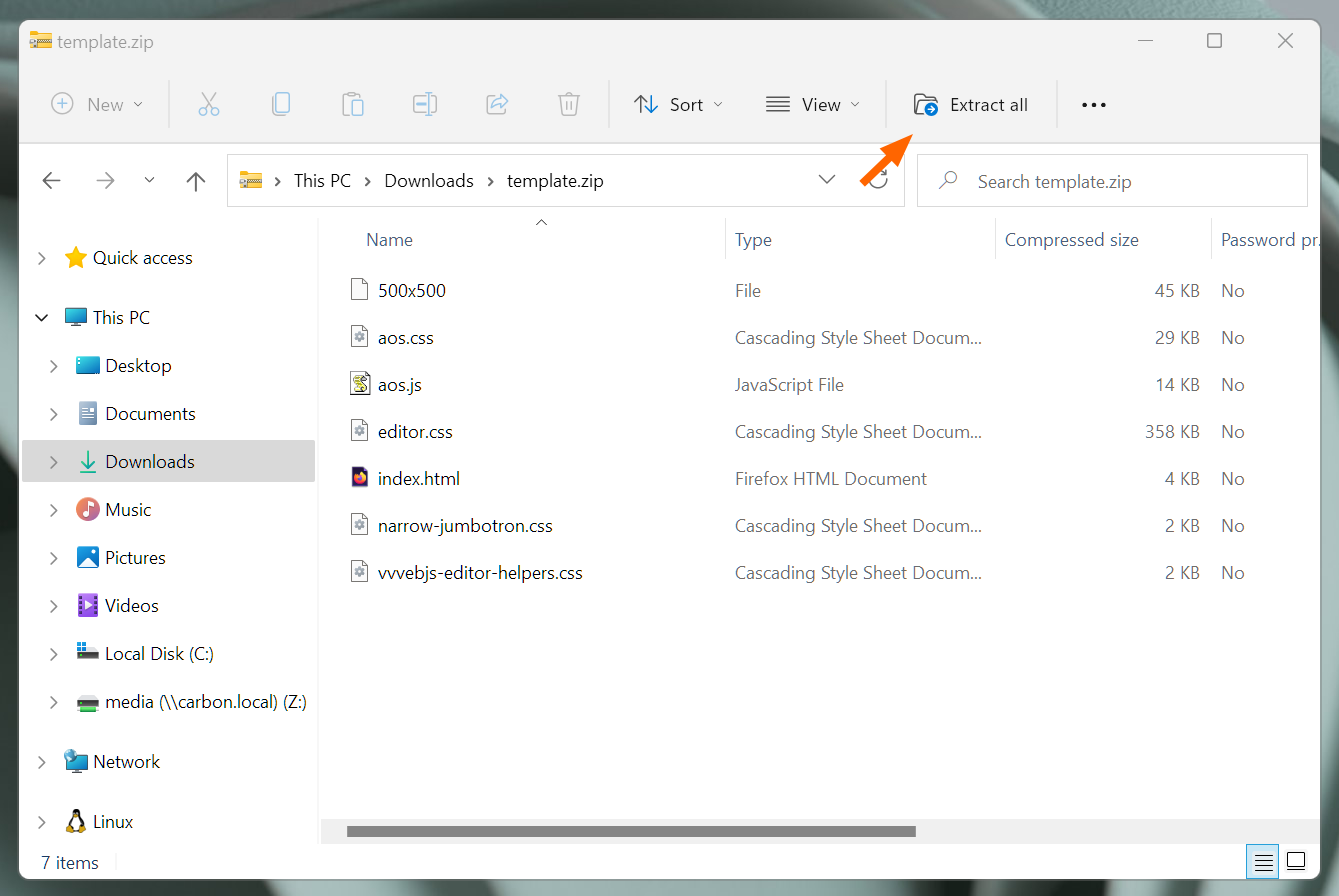Click the Search template.zip field
The height and width of the screenshot is (896, 1339).
click(x=1110, y=182)
